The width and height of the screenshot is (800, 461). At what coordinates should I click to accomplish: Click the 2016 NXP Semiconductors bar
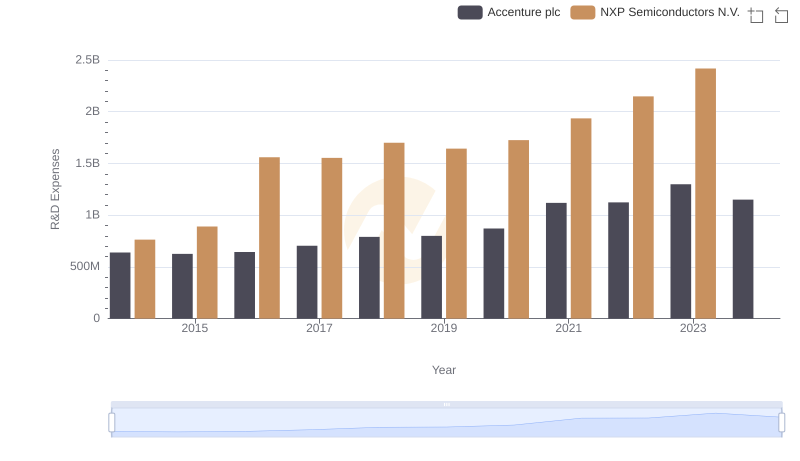269,238
